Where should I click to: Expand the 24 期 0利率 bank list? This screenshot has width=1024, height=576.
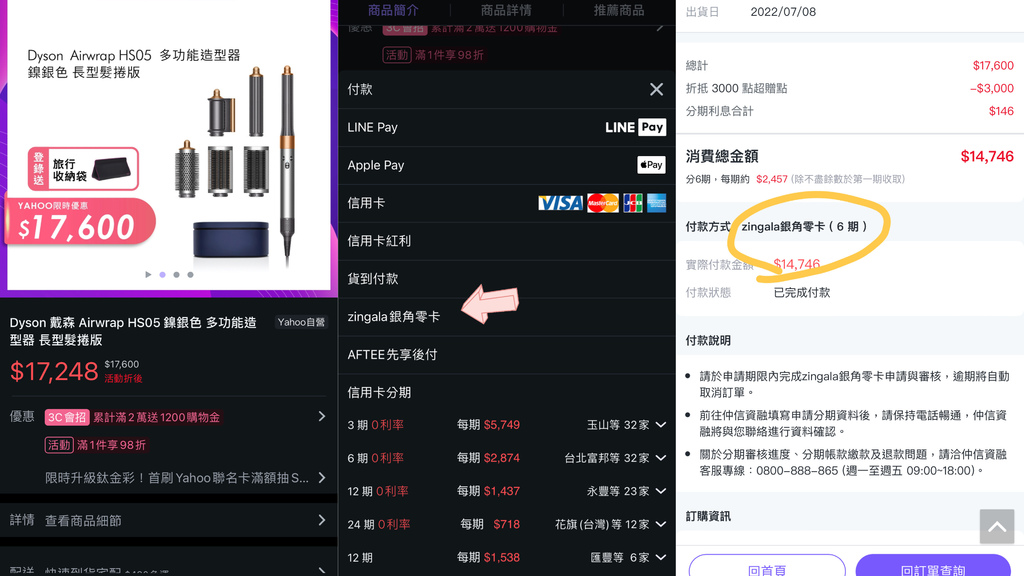coord(661,524)
